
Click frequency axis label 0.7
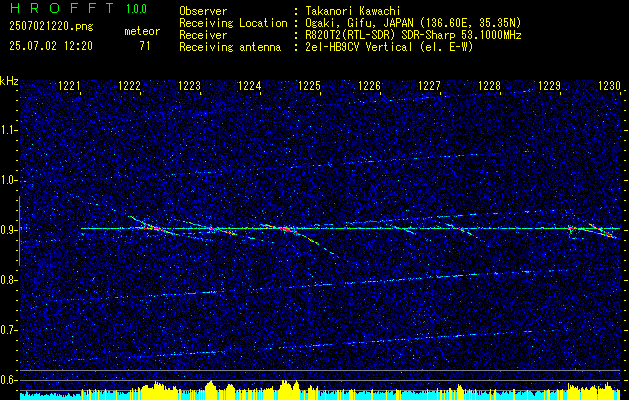click(x=9, y=330)
